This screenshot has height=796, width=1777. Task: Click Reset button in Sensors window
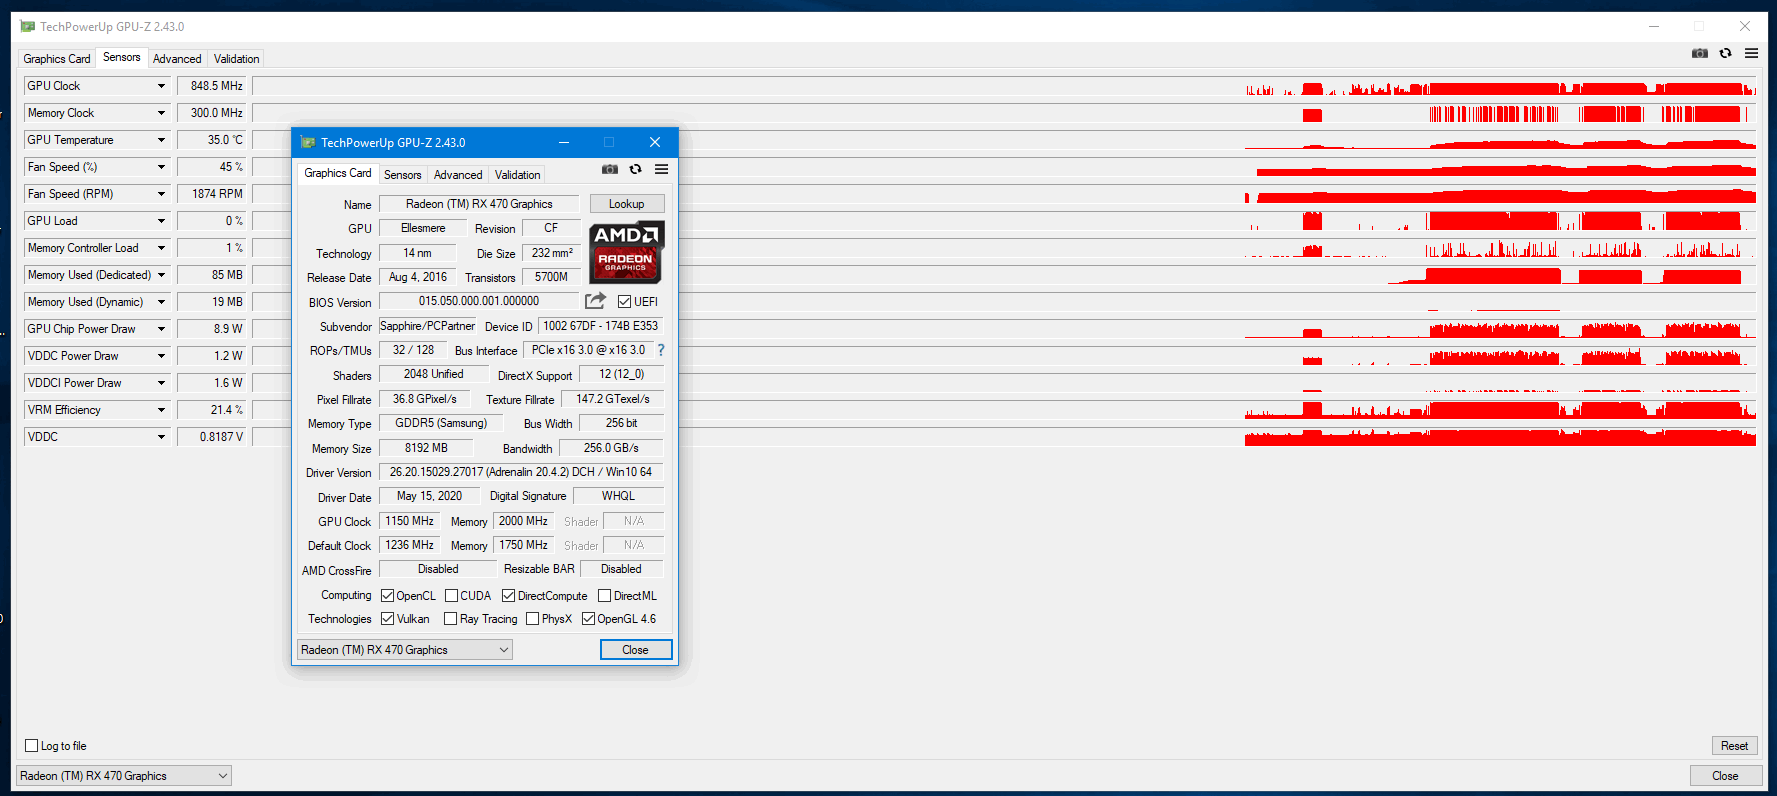pos(1734,746)
